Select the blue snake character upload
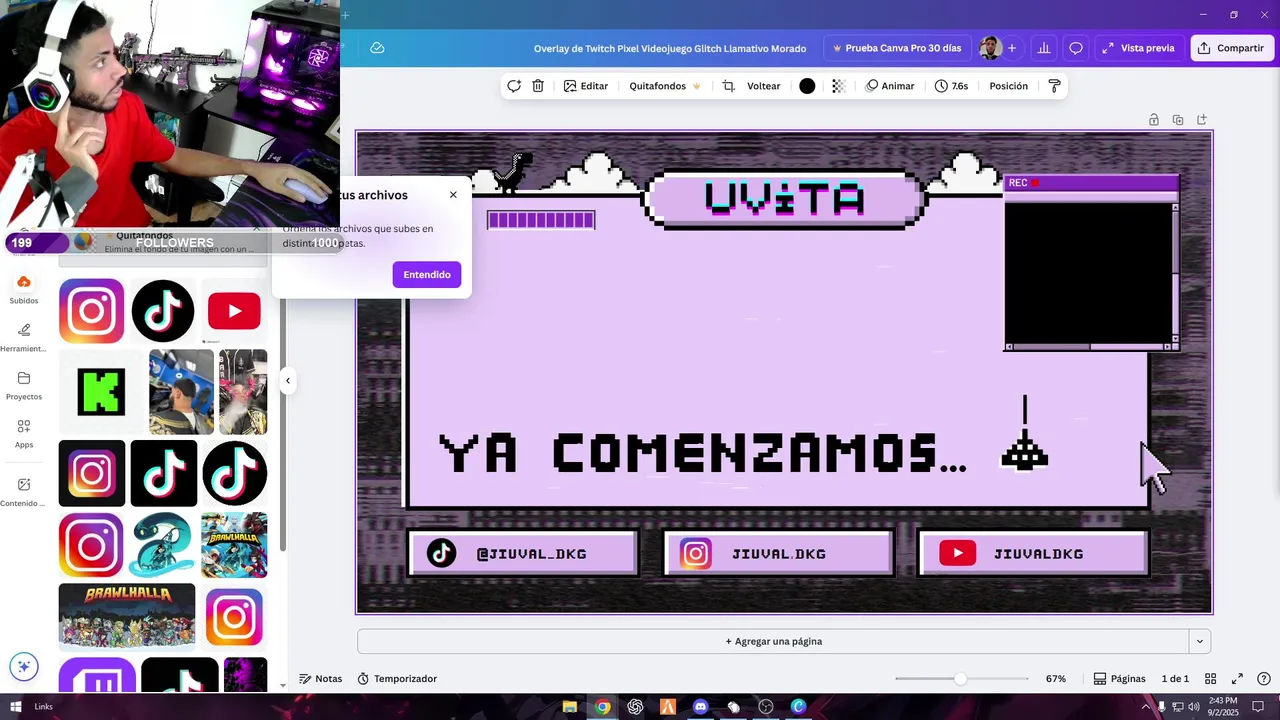The width and height of the screenshot is (1280, 720). point(163,545)
